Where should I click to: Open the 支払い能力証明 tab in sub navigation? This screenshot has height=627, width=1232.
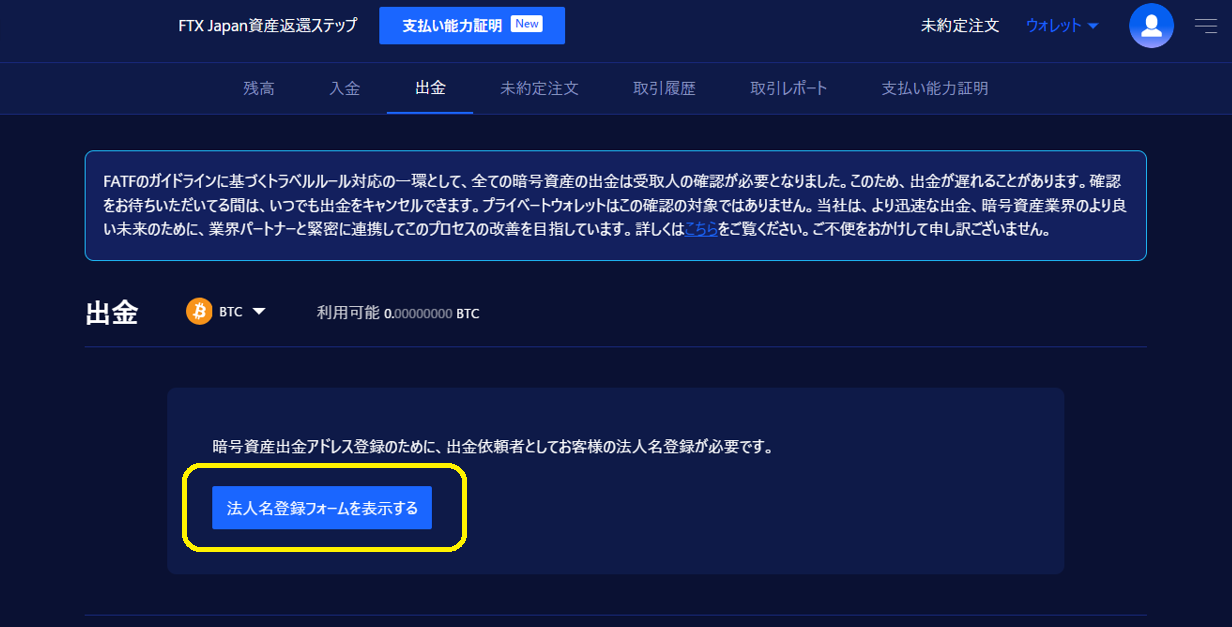tap(935, 88)
